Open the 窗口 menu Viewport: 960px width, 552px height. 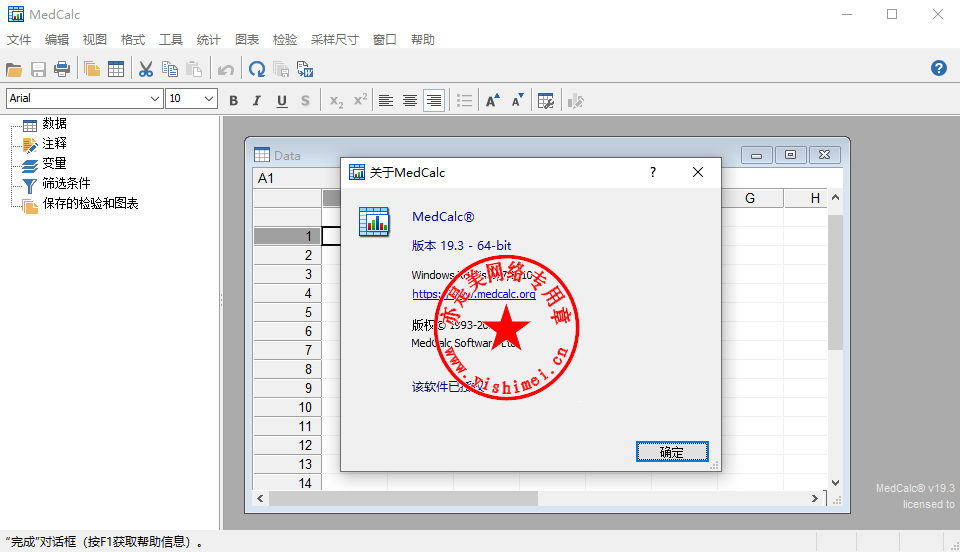384,40
